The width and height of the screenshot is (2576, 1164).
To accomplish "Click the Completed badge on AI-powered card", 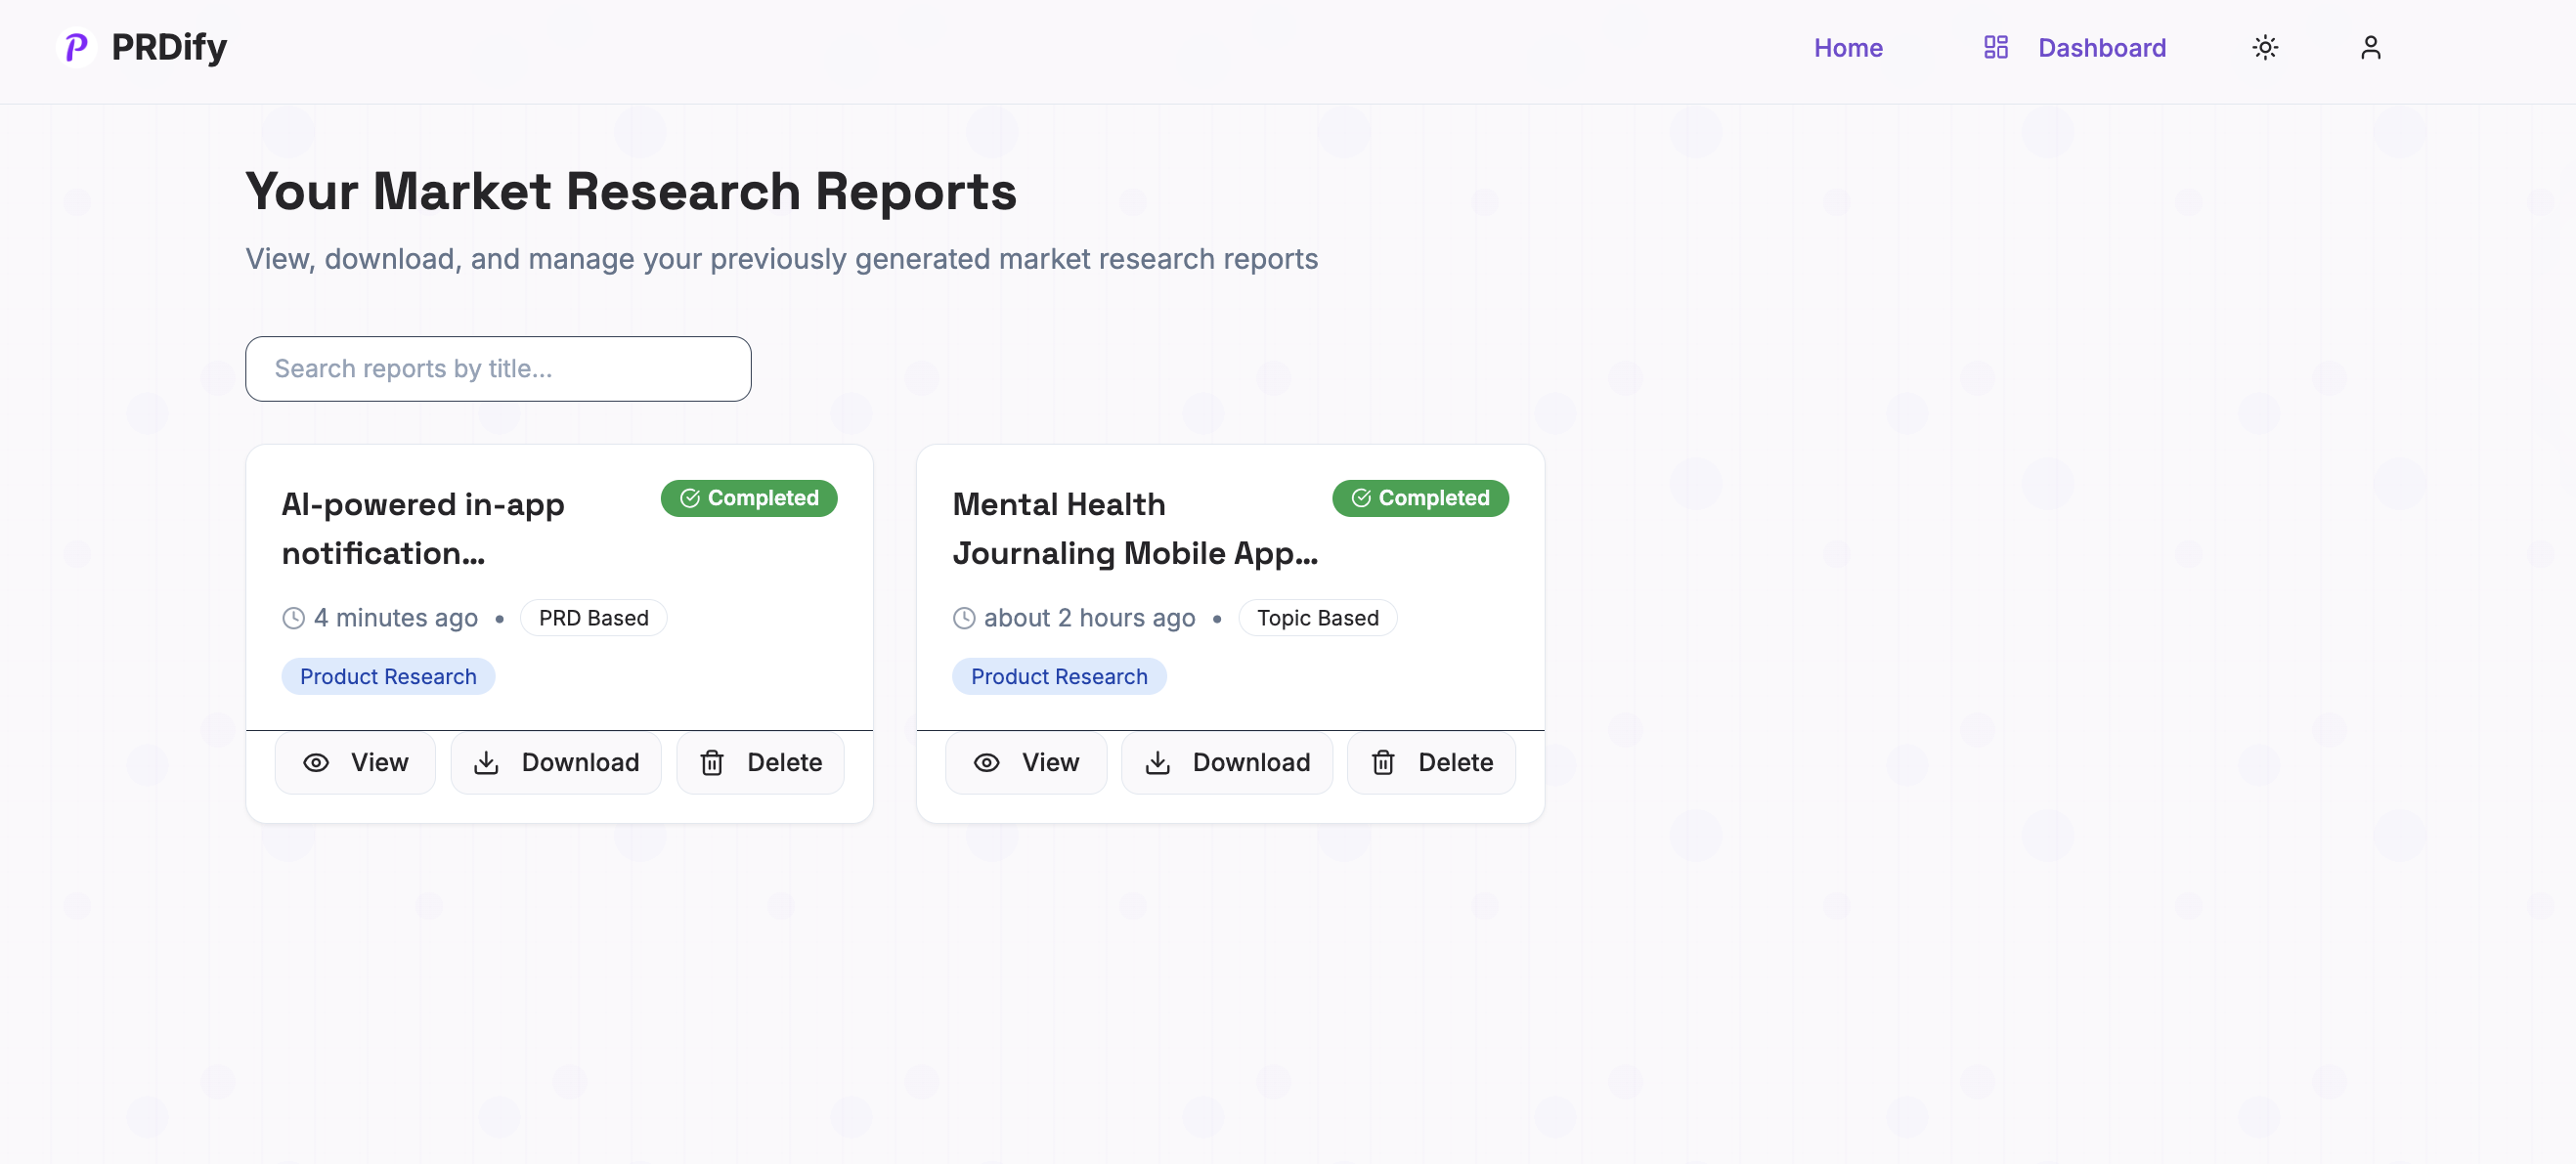I will pyautogui.click(x=748, y=498).
